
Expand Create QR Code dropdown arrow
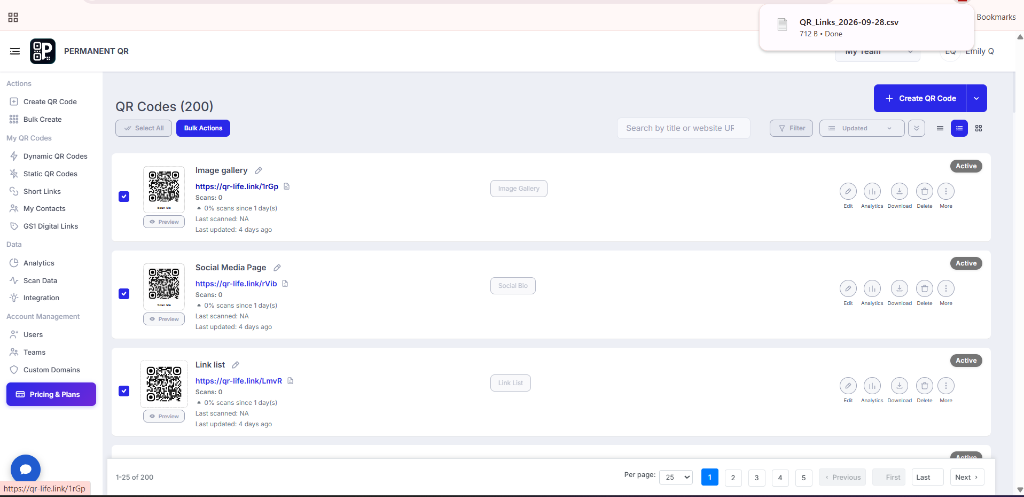pos(977,98)
